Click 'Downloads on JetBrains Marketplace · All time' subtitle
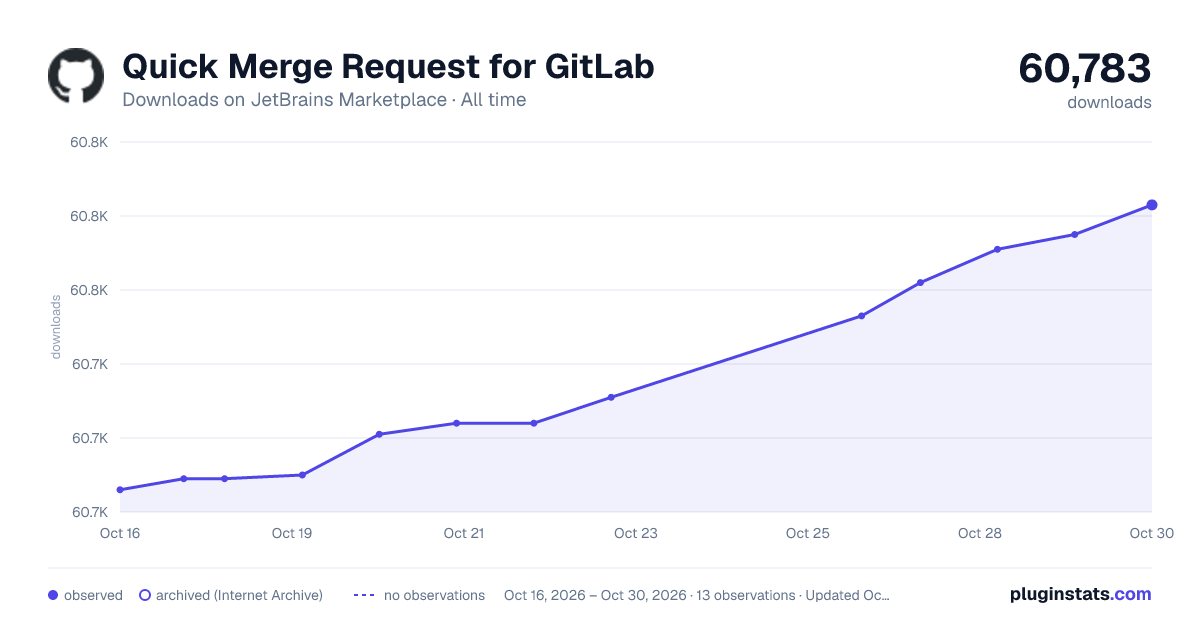Image resolution: width=1200 pixels, height=630 pixels. coord(324,100)
